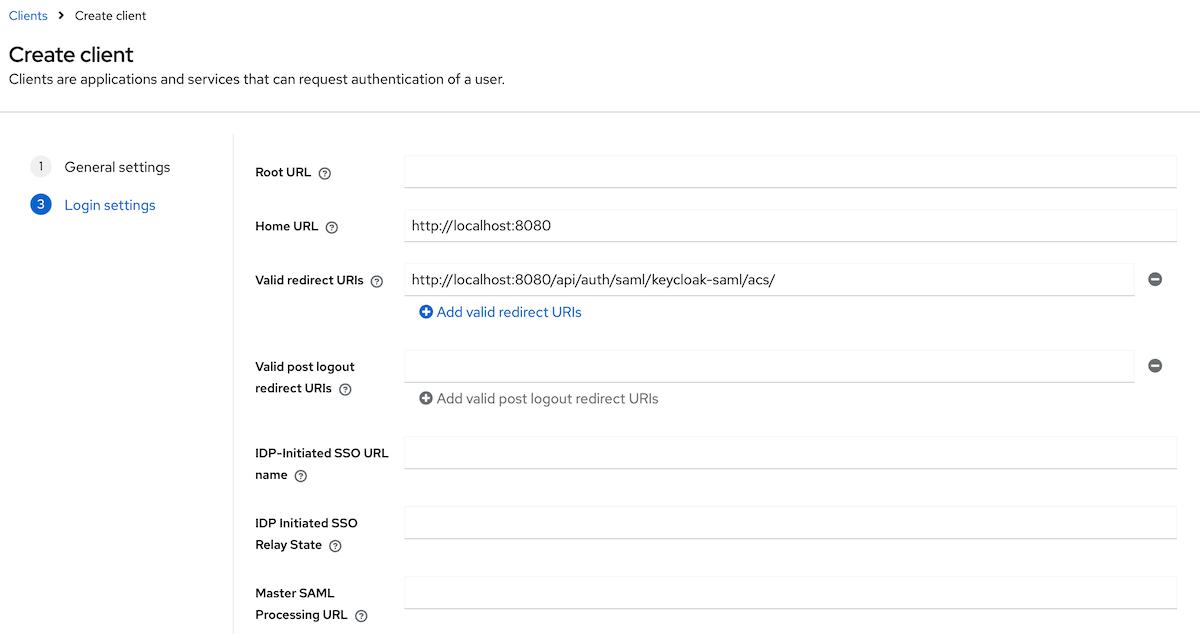Go to Clients in the breadcrumb
The image size is (1200, 634).
(x=28, y=16)
